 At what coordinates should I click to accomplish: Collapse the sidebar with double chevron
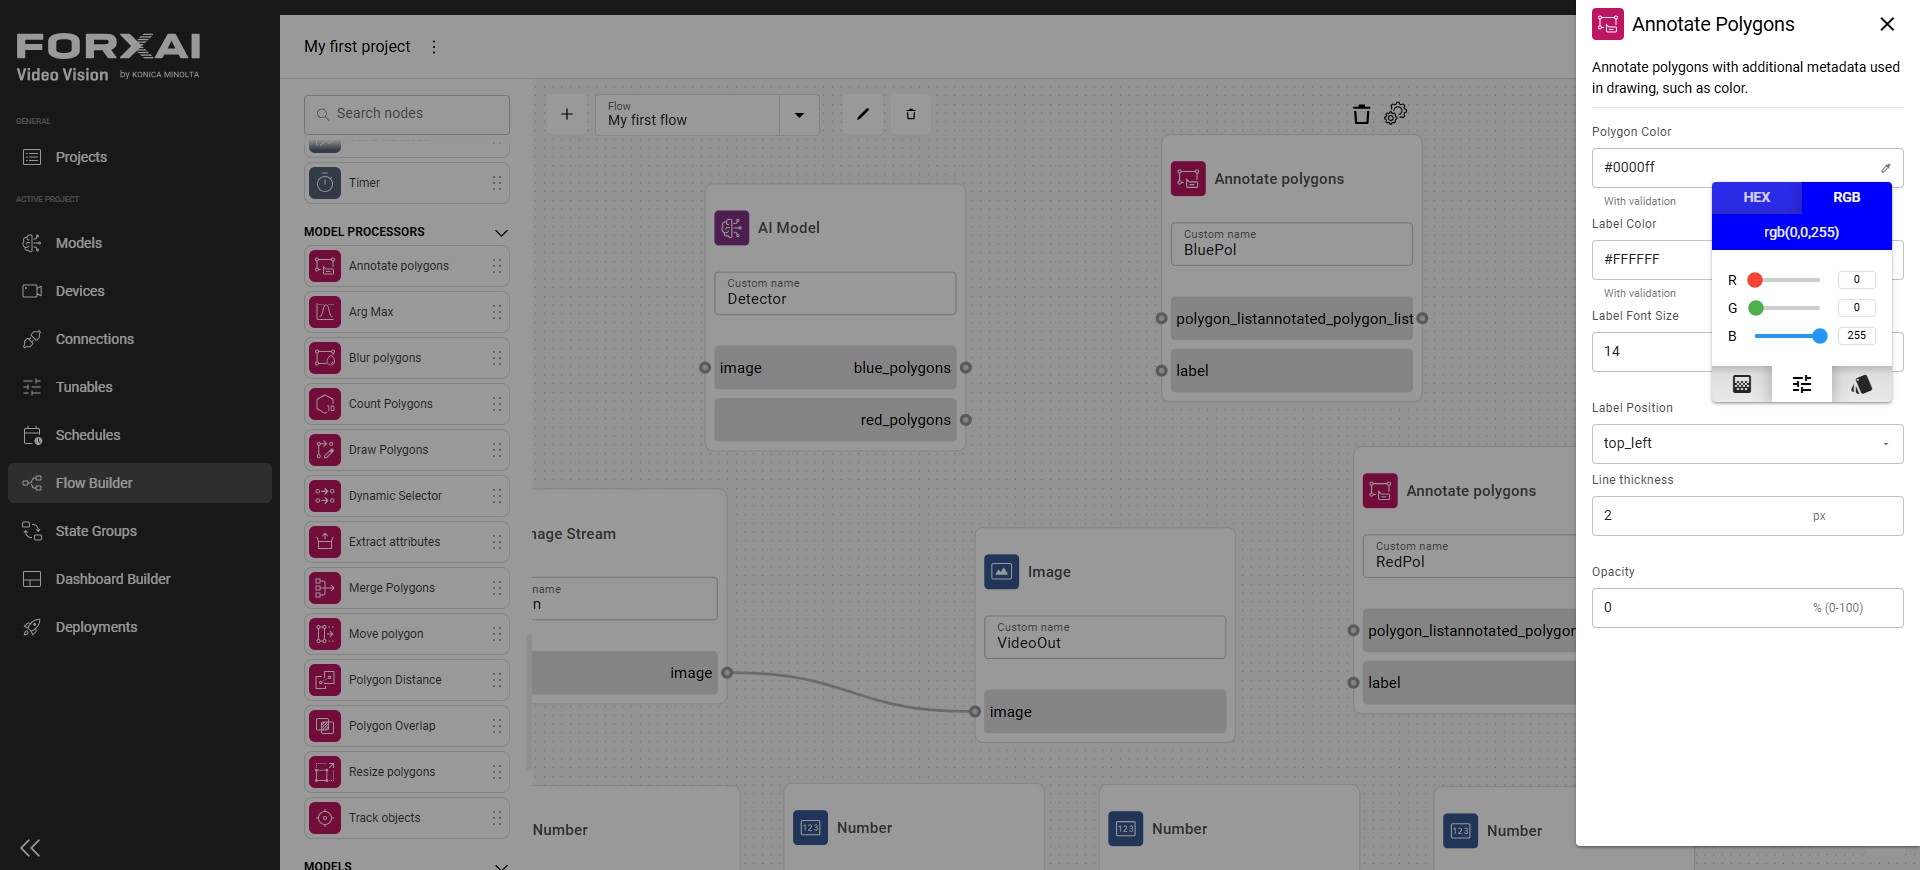[x=31, y=848]
